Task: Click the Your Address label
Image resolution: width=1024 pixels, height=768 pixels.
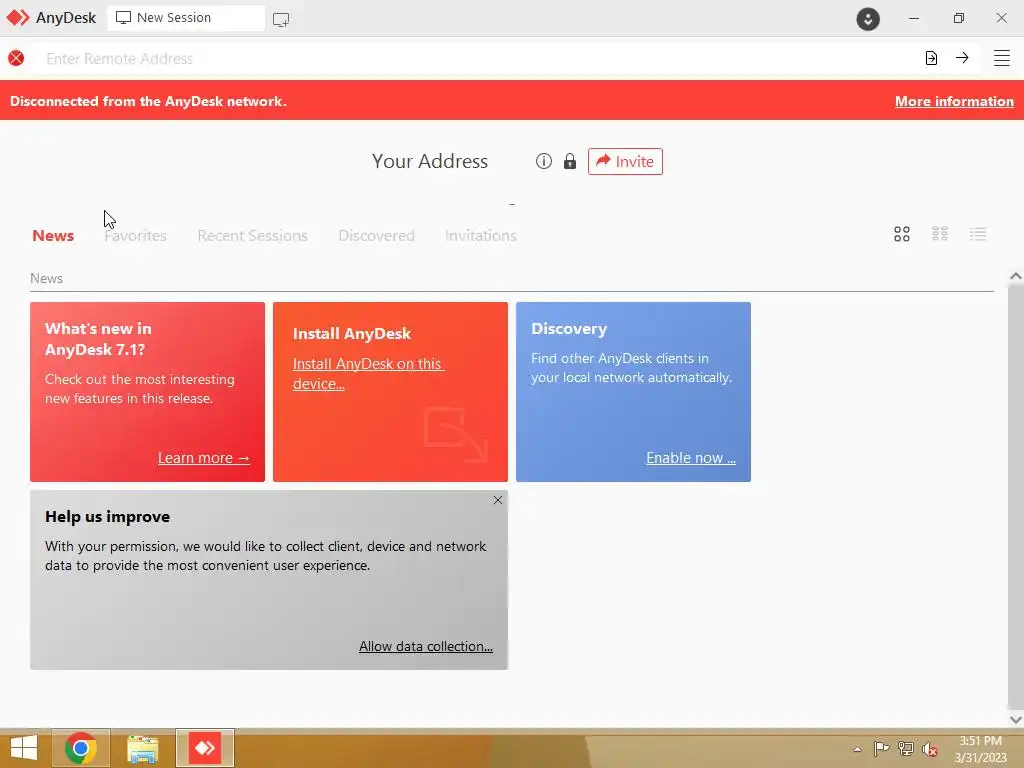Action: point(430,161)
